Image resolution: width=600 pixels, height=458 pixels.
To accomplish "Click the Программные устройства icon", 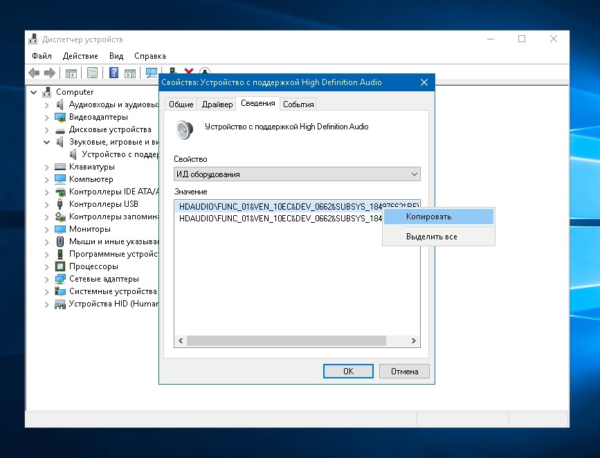I will click(60, 254).
